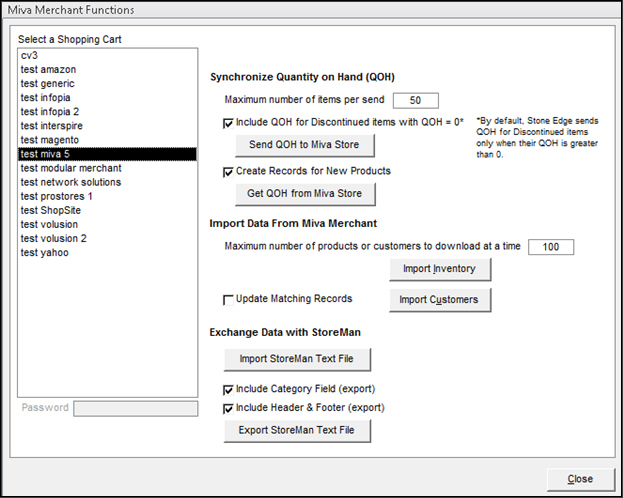Click Get QOH from Miva Store button
Screen dimensions: 623x498
pyautogui.click(x=305, y=194)
